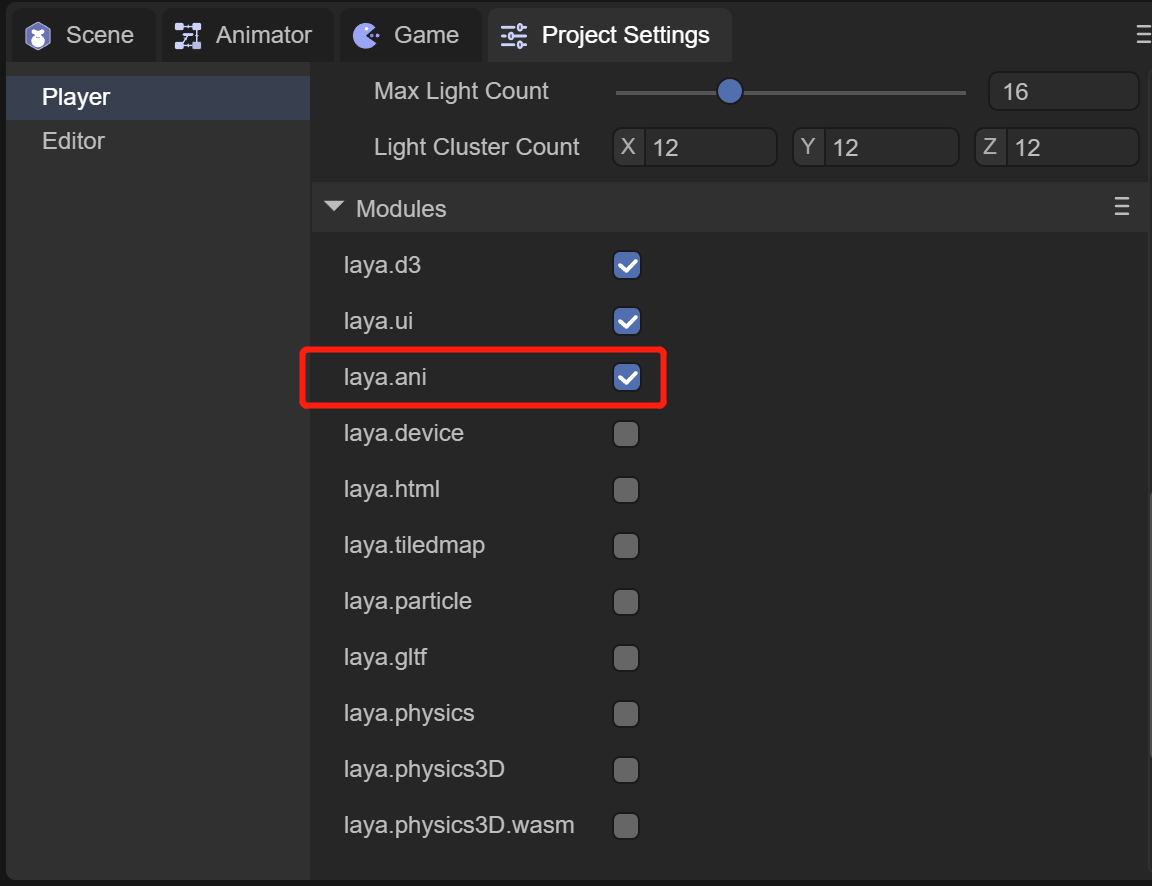Open the Modules section options menu icon
The height and width of the screenshot is (886, 1152).
click(x=1122, y=207)
